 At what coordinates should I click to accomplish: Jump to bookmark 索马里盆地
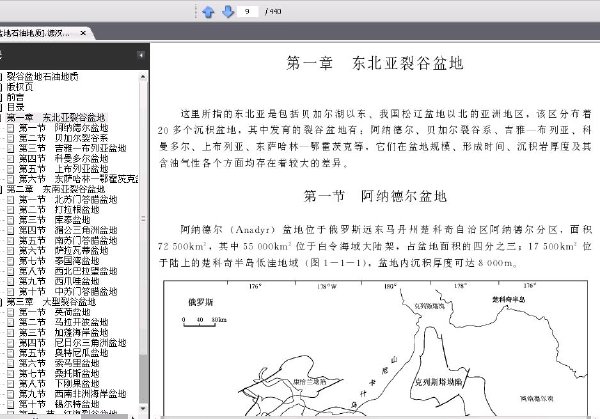[x=59, y=363]
